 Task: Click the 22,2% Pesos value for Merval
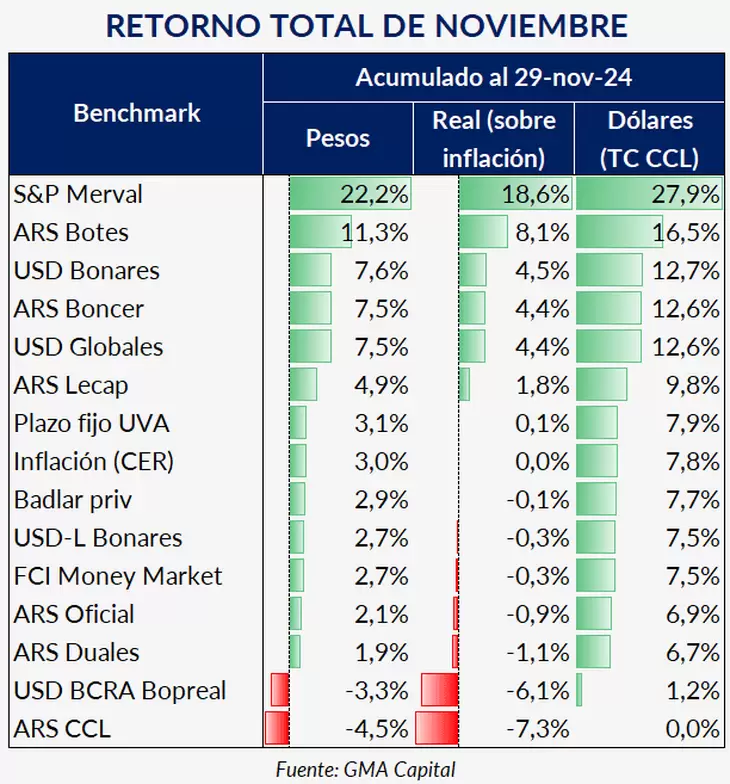374,194
